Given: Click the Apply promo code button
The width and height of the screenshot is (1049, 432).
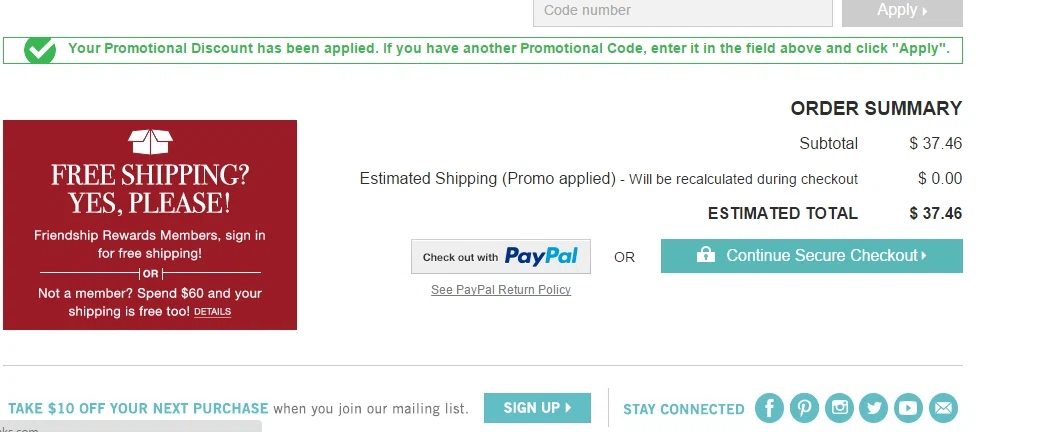Looking at the screenshot, I should [x=902, y=11].
